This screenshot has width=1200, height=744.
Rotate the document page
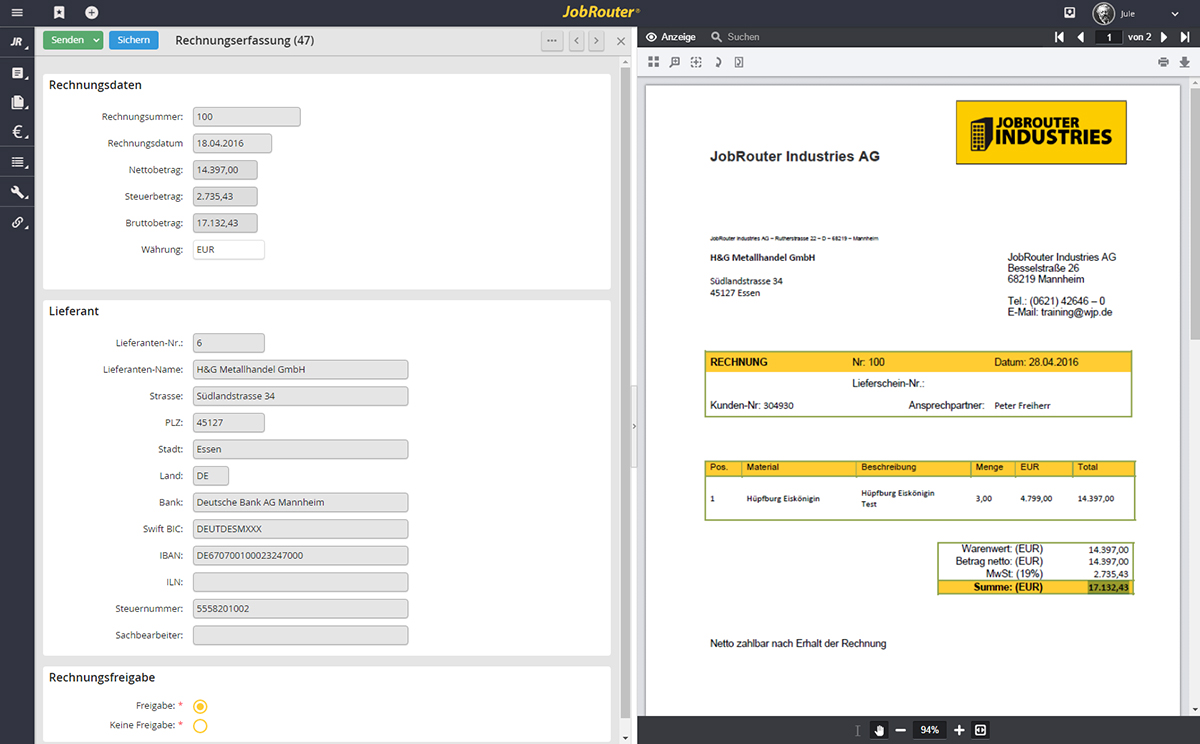click(x=718, y=62)
